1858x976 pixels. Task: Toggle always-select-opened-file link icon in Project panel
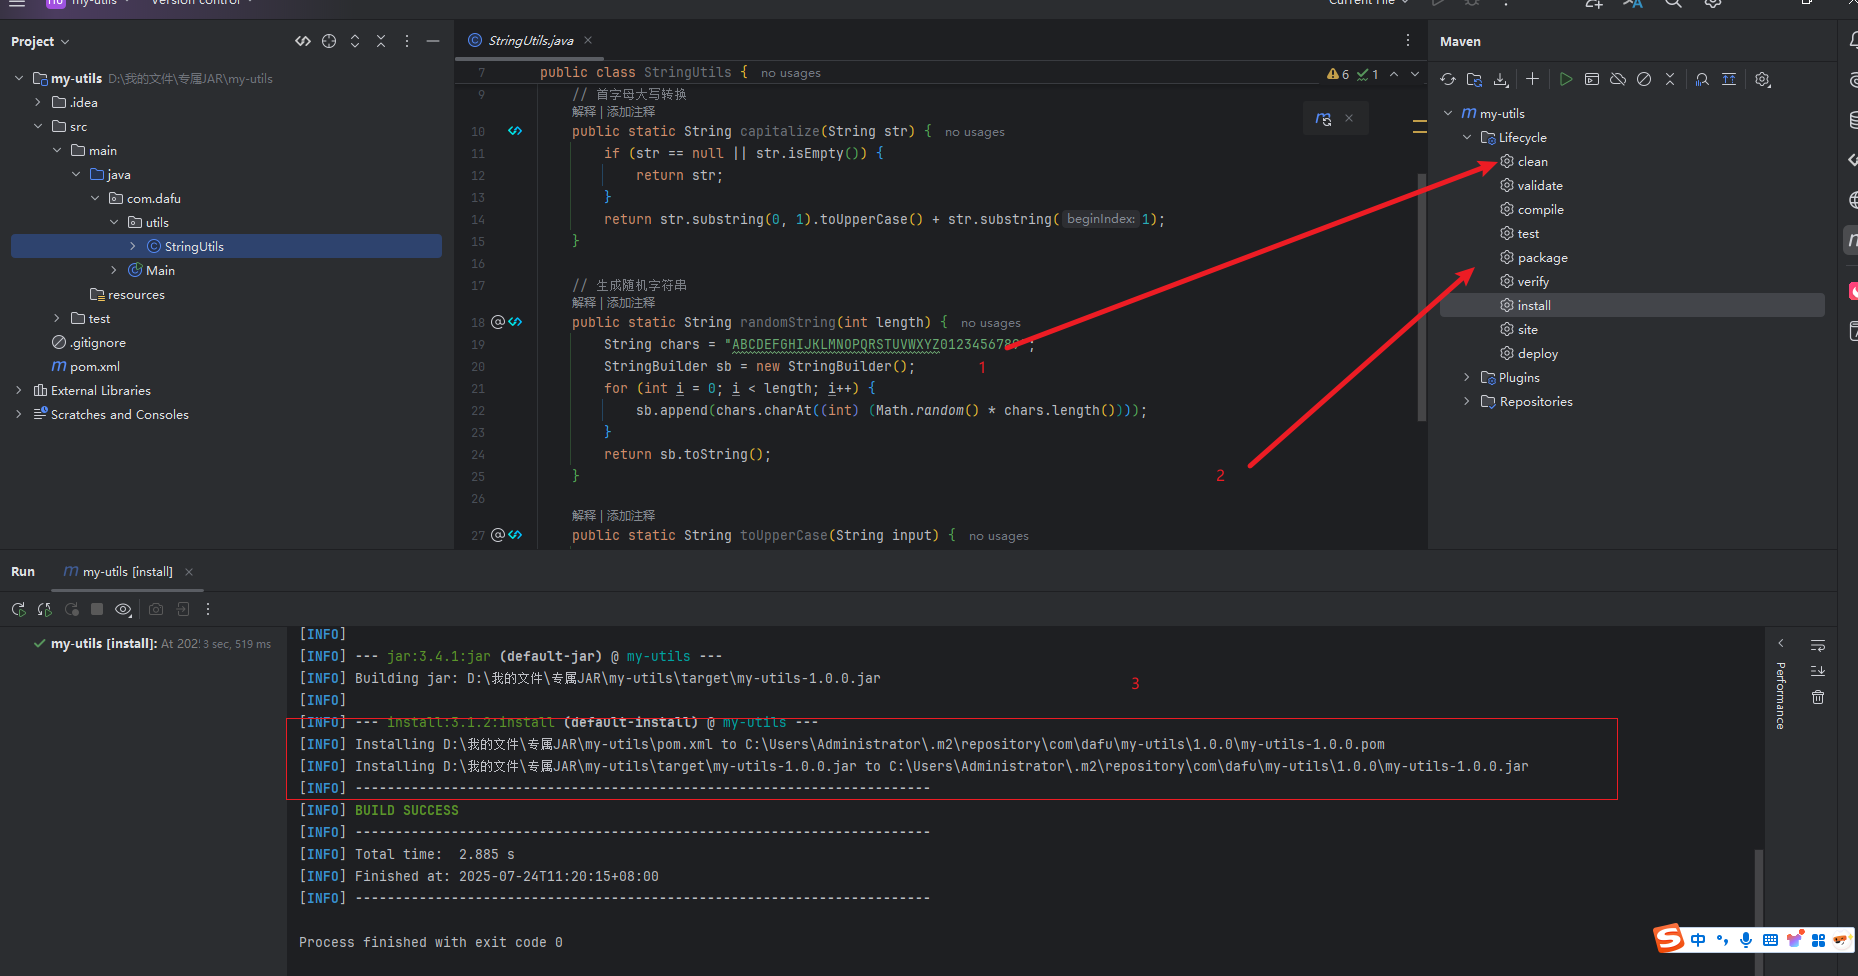[303, 41]
